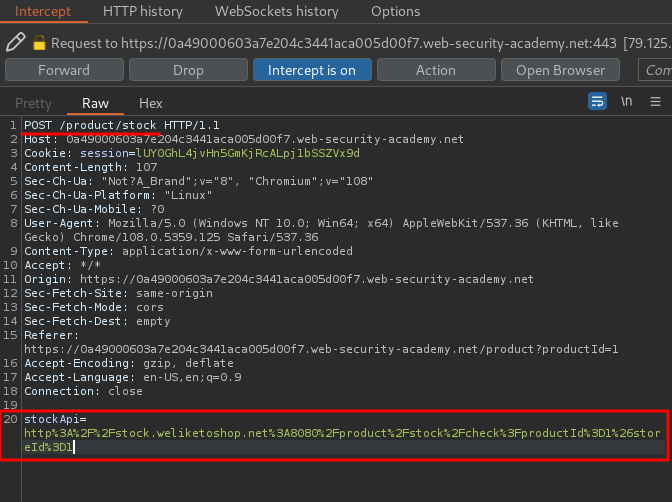Click the Open Browser button
Image resolution: width=672 pixels, height=502 pixels.
[560, 70]
